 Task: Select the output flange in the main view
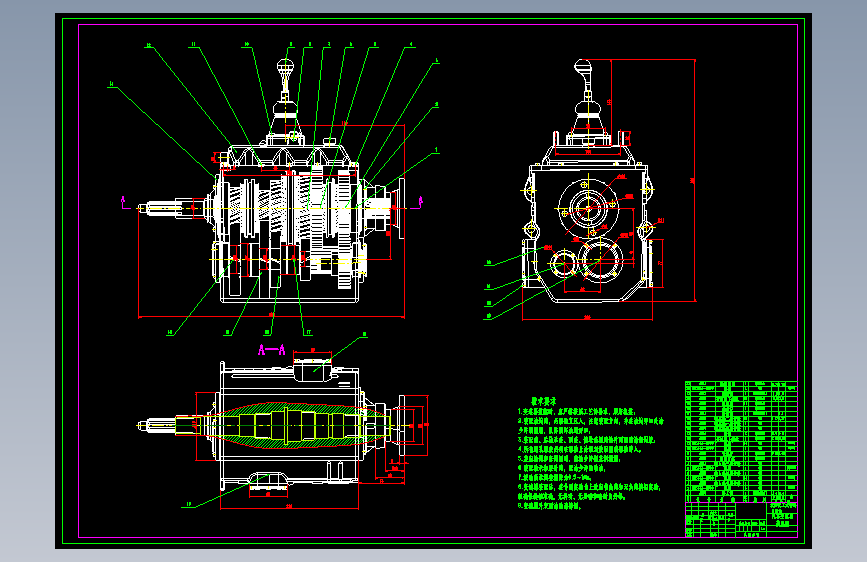(400, 208)
